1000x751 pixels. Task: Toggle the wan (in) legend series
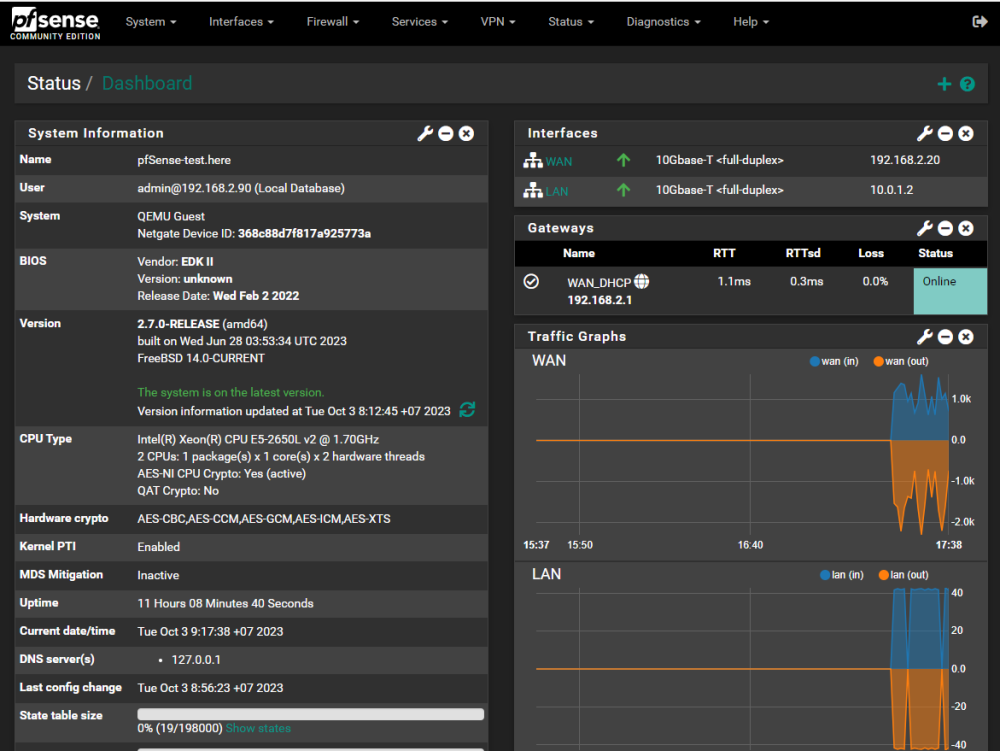click(x=834, y=361)
